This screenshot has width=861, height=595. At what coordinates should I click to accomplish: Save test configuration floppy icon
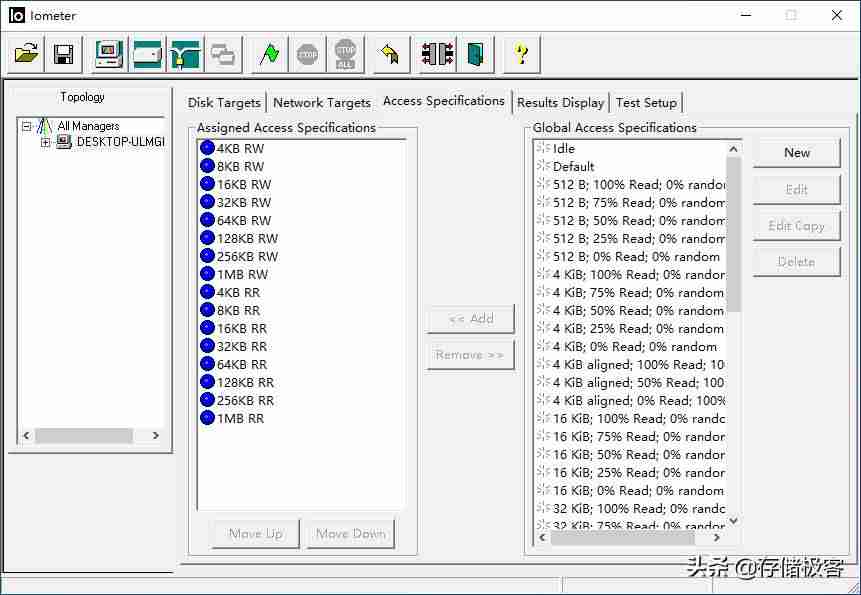[64, 54]
